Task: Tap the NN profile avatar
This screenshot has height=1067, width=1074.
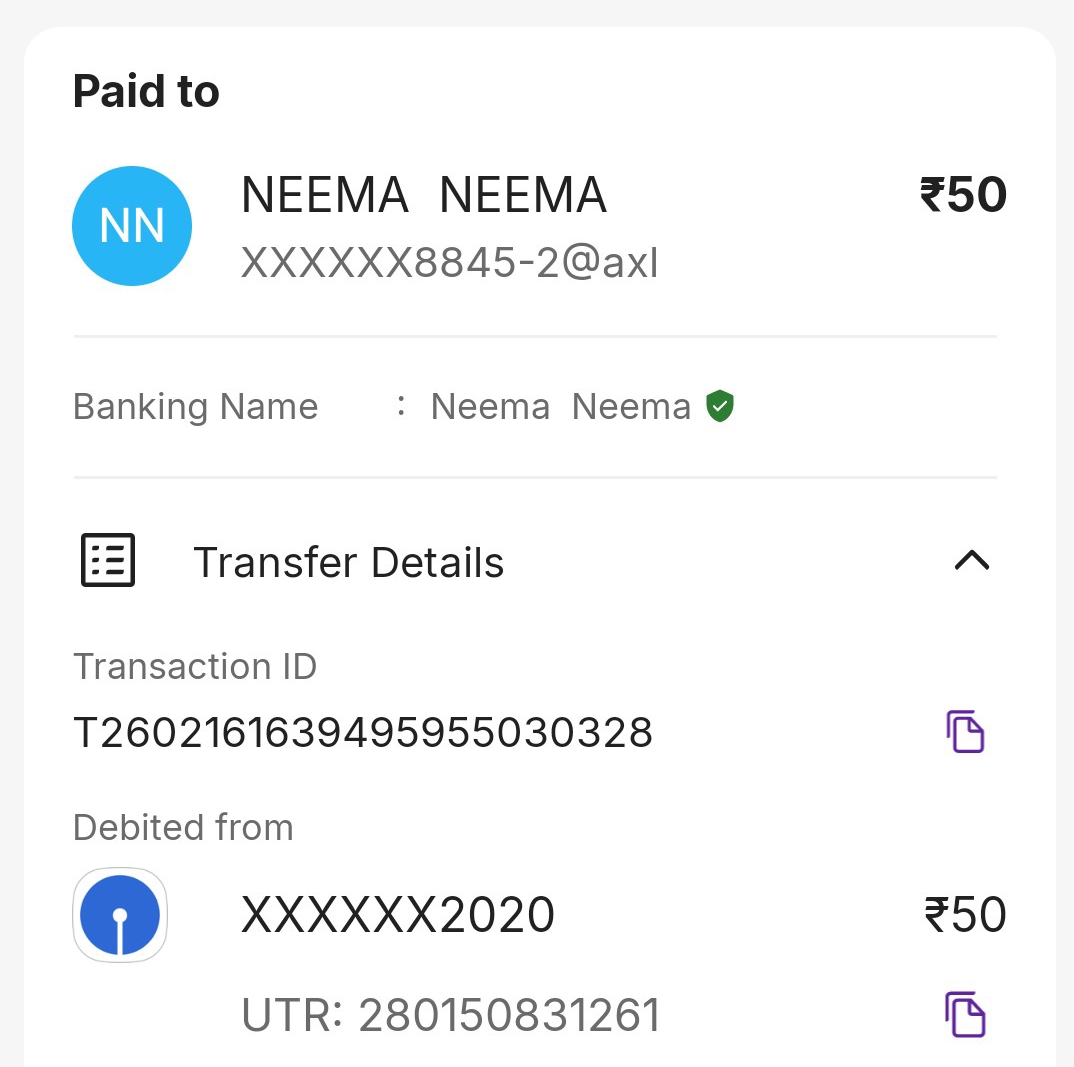Action: (x=132, y=227)
